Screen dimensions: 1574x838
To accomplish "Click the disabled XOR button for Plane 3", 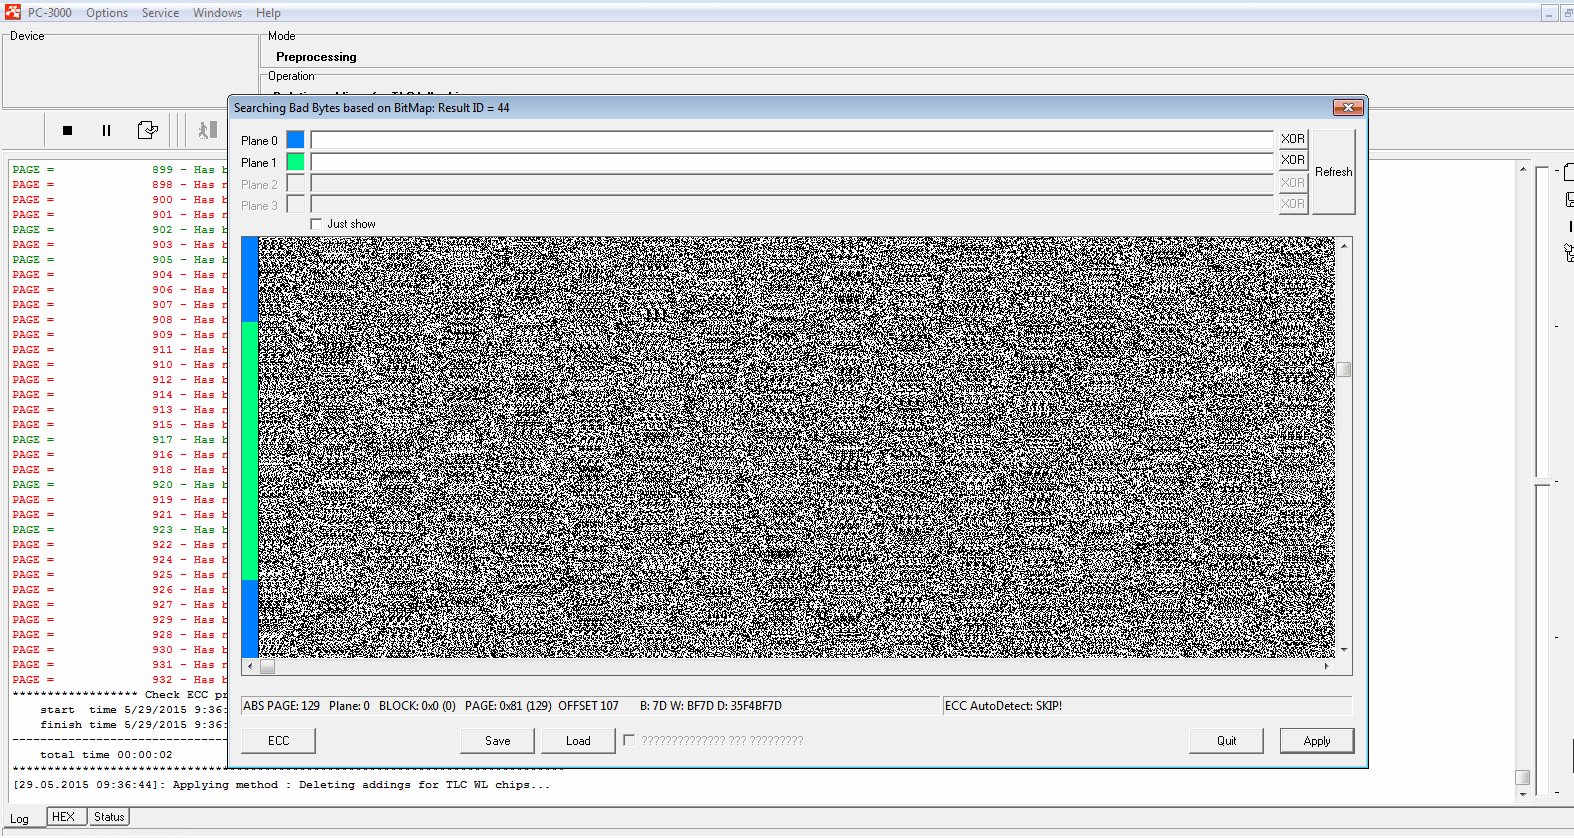I will [1293, 204].
